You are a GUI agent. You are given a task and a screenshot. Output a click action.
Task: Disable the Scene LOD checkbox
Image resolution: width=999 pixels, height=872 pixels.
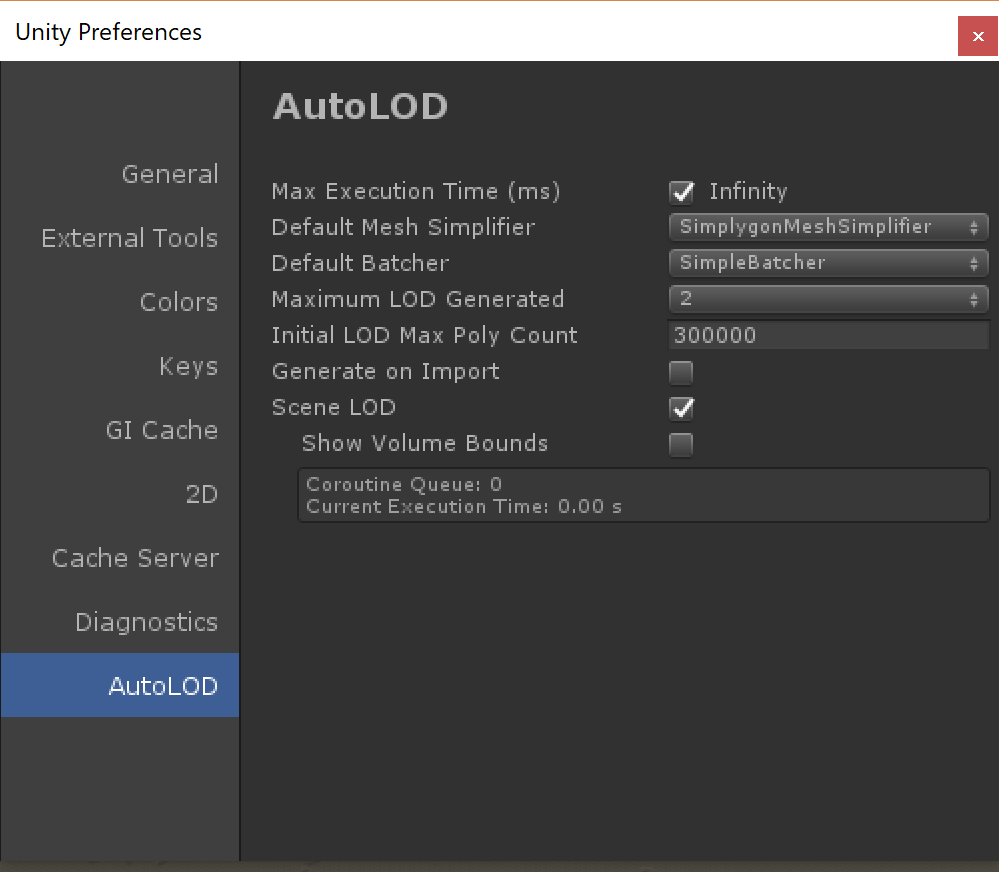pyautogui.click(x=681, y=408)
